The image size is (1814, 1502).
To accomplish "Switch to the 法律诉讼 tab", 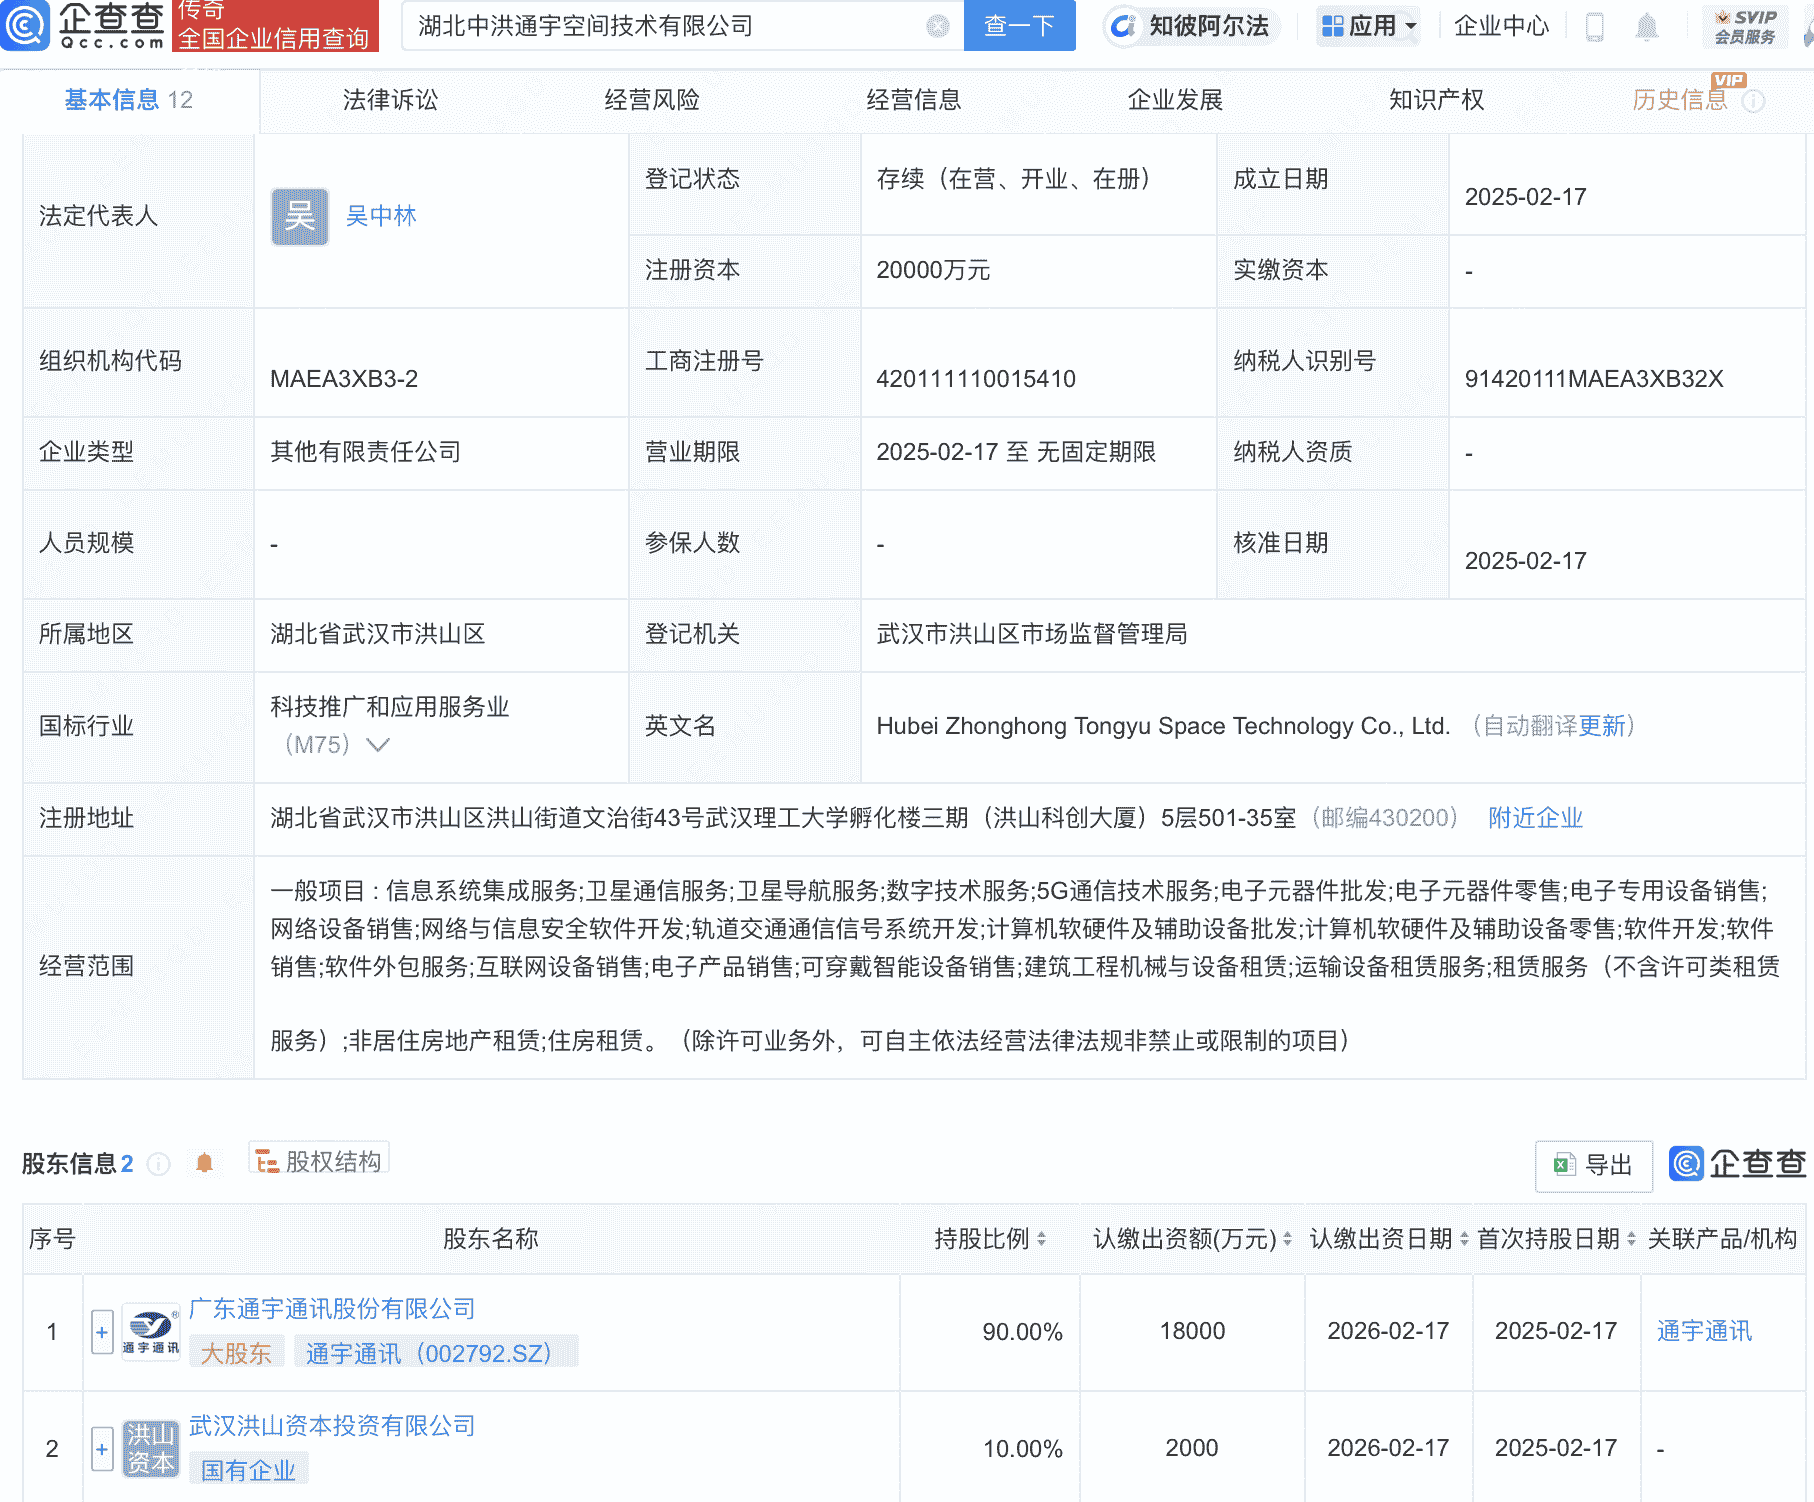I will coord(389,100).
